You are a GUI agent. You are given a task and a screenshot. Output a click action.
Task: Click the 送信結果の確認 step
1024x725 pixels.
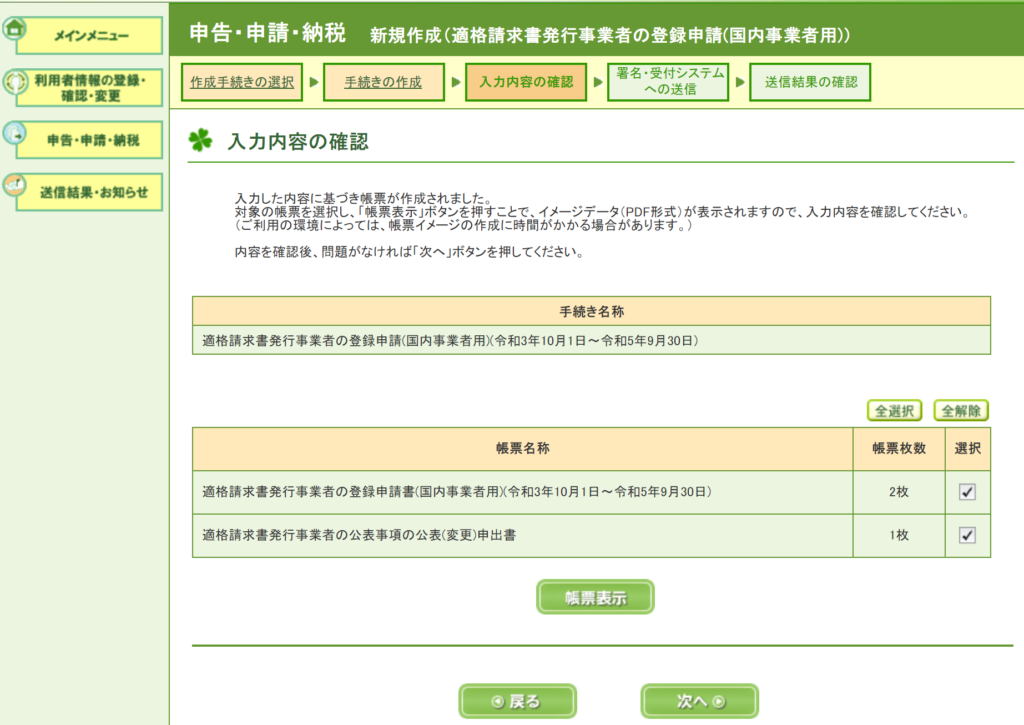tap(810, 82)
